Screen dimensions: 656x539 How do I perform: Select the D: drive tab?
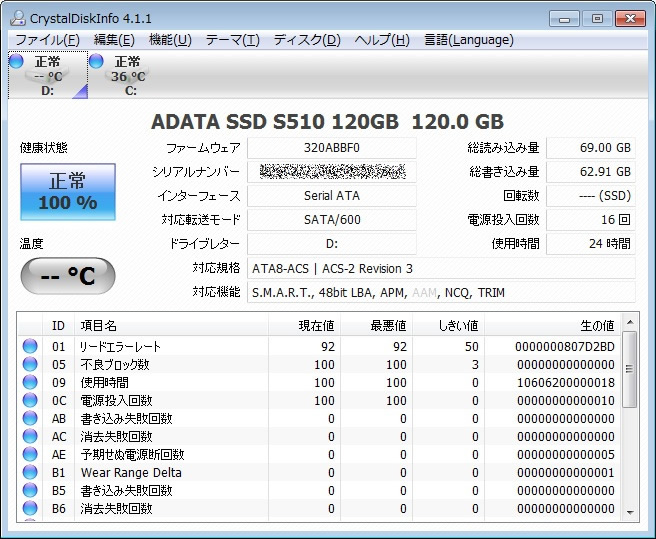pyautogui.click(x=48, y=75)
